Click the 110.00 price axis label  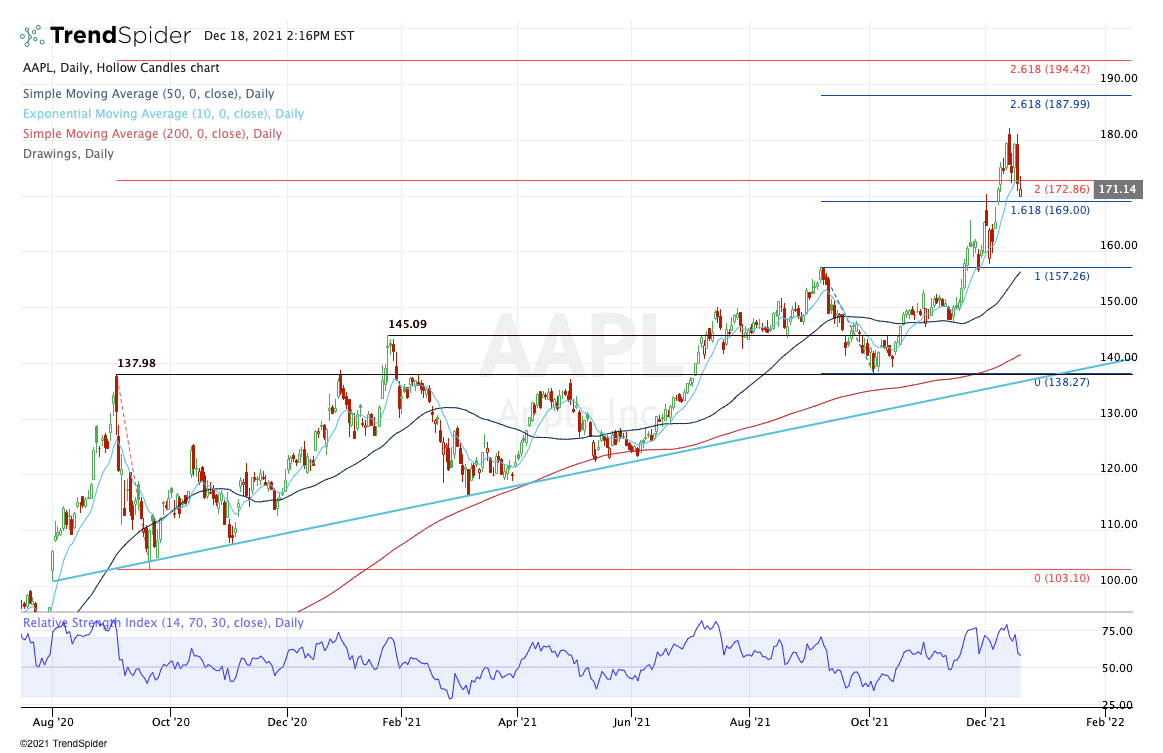coord(1118,525)
